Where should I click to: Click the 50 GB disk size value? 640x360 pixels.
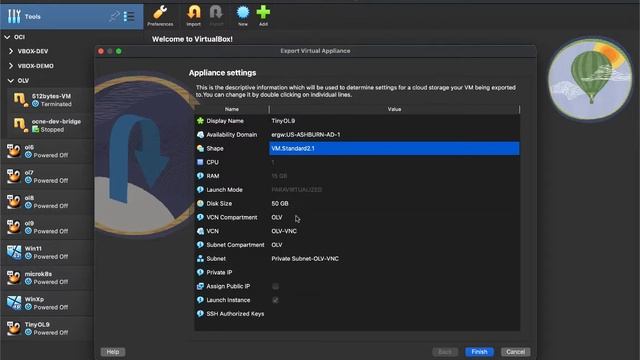[280, 203]
